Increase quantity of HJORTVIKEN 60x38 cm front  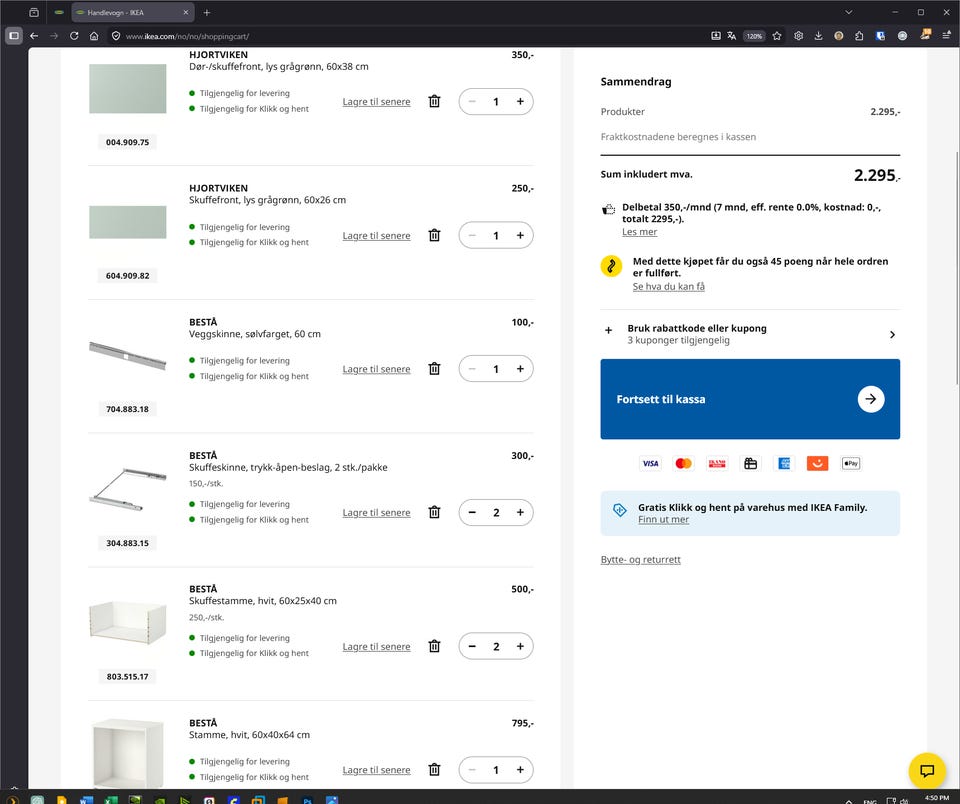(520, 102)
